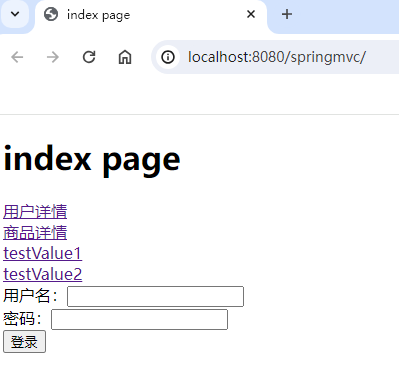This screenshot has width=399, height=374.
Task: Follow the testValue2 link
Action: coord(43,274)
